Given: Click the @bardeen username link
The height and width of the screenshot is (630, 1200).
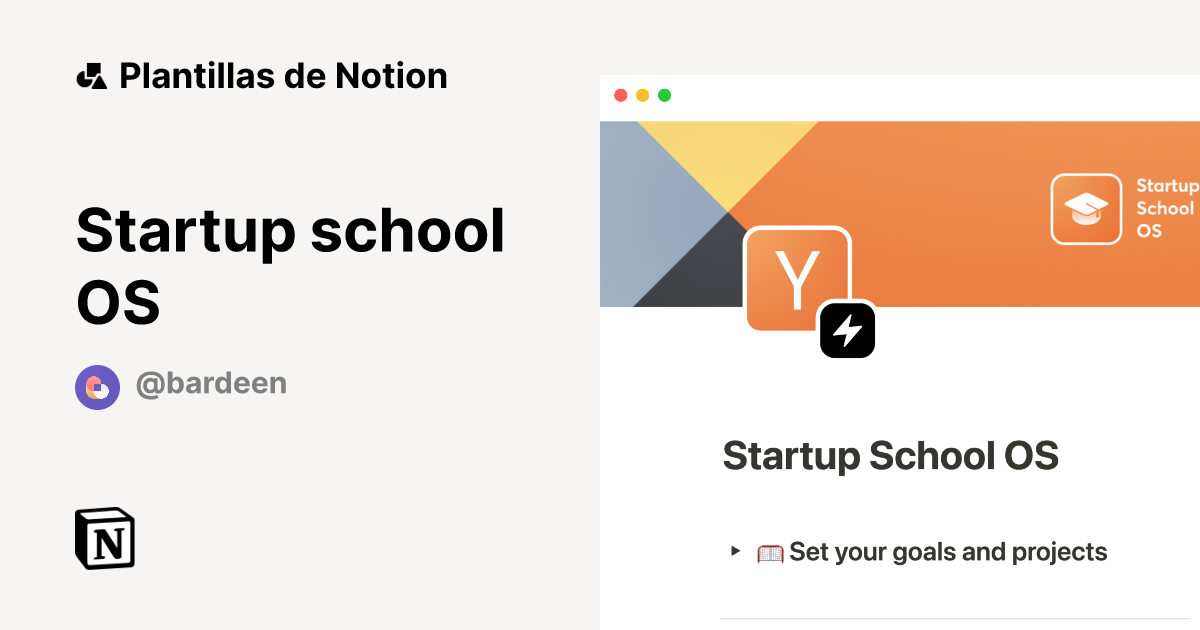Looking at the screenshot, I should point(211,385).
